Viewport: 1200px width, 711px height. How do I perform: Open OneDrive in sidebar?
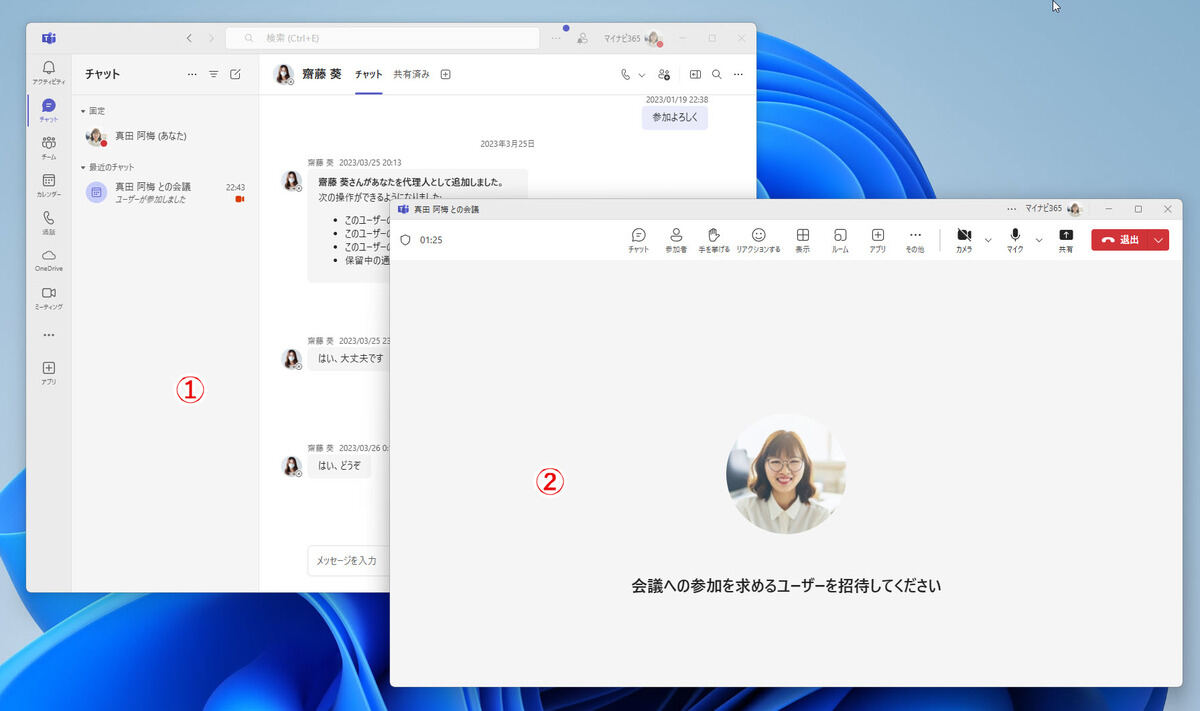[x=48, y=260]
